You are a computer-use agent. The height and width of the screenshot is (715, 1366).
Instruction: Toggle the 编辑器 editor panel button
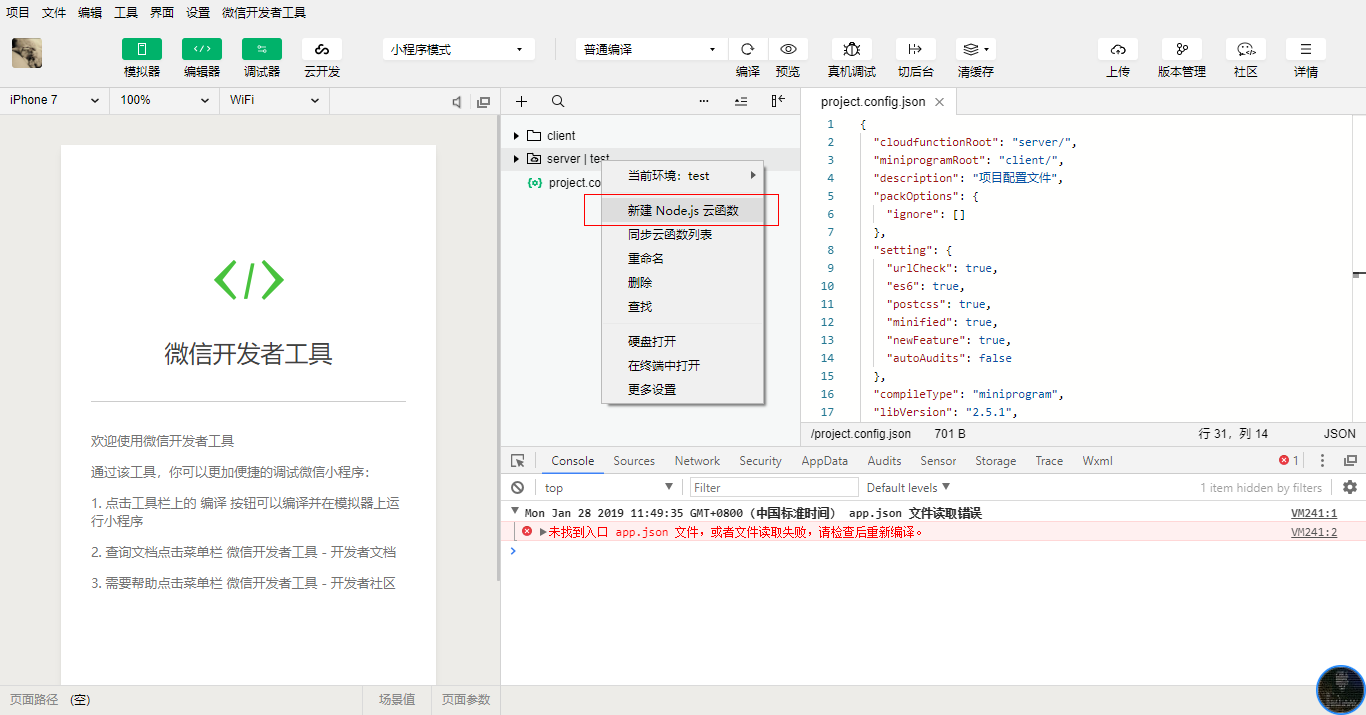[202, 49]
